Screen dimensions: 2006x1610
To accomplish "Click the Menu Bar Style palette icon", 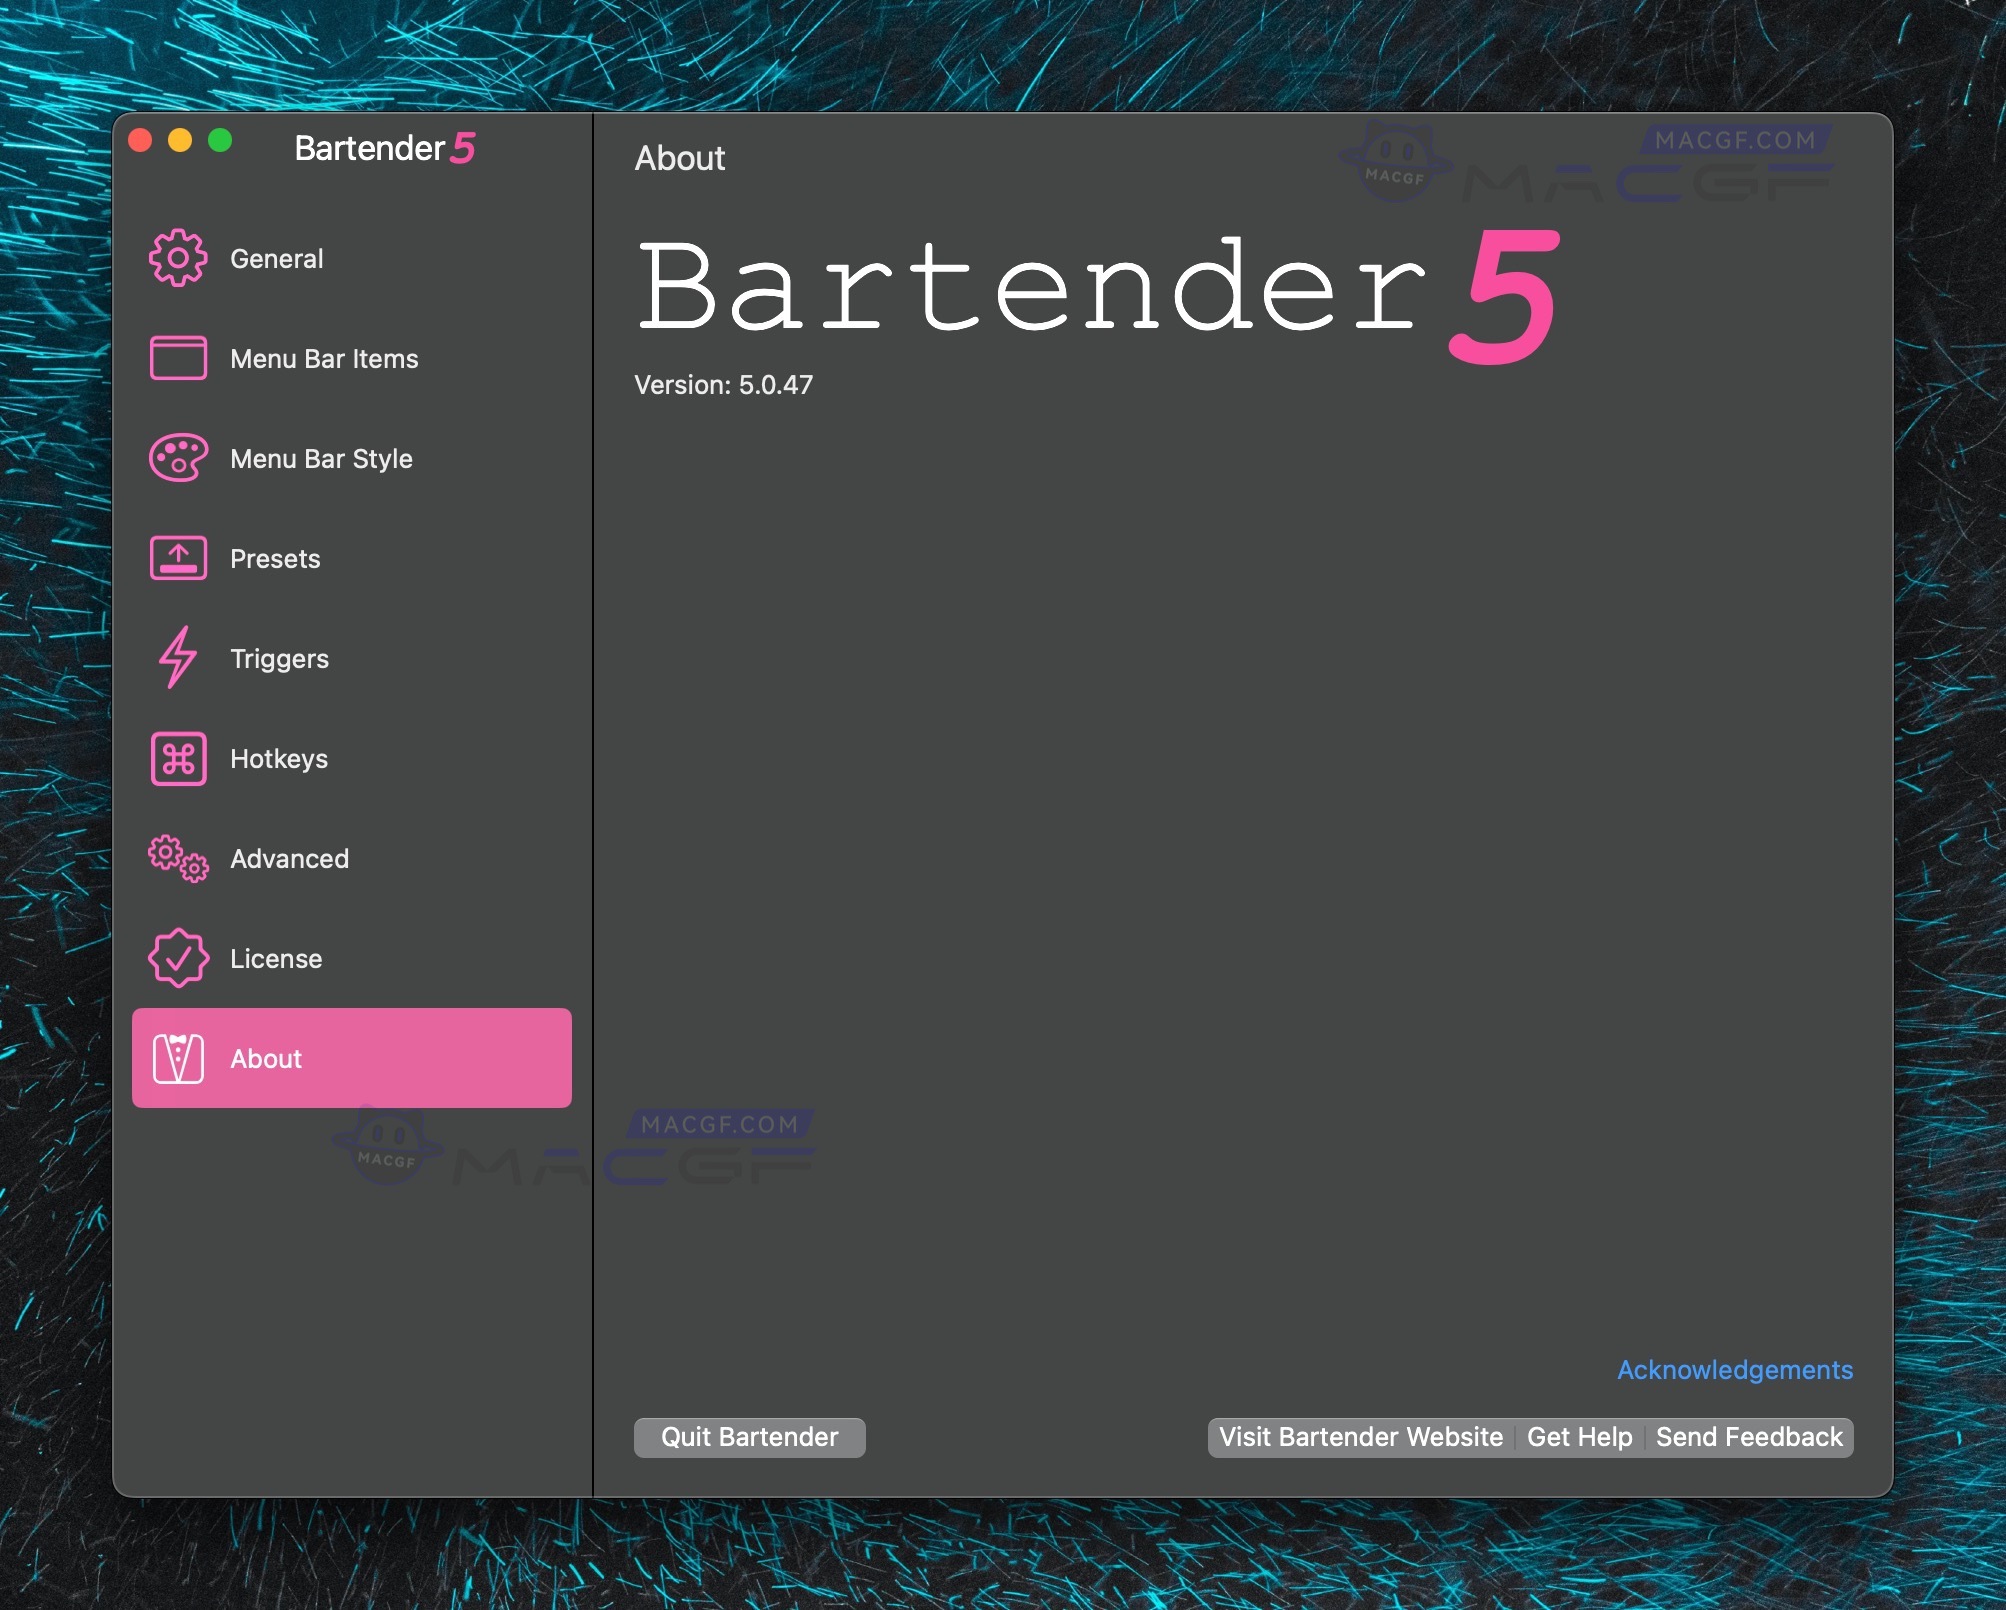I will coord(178,458).
